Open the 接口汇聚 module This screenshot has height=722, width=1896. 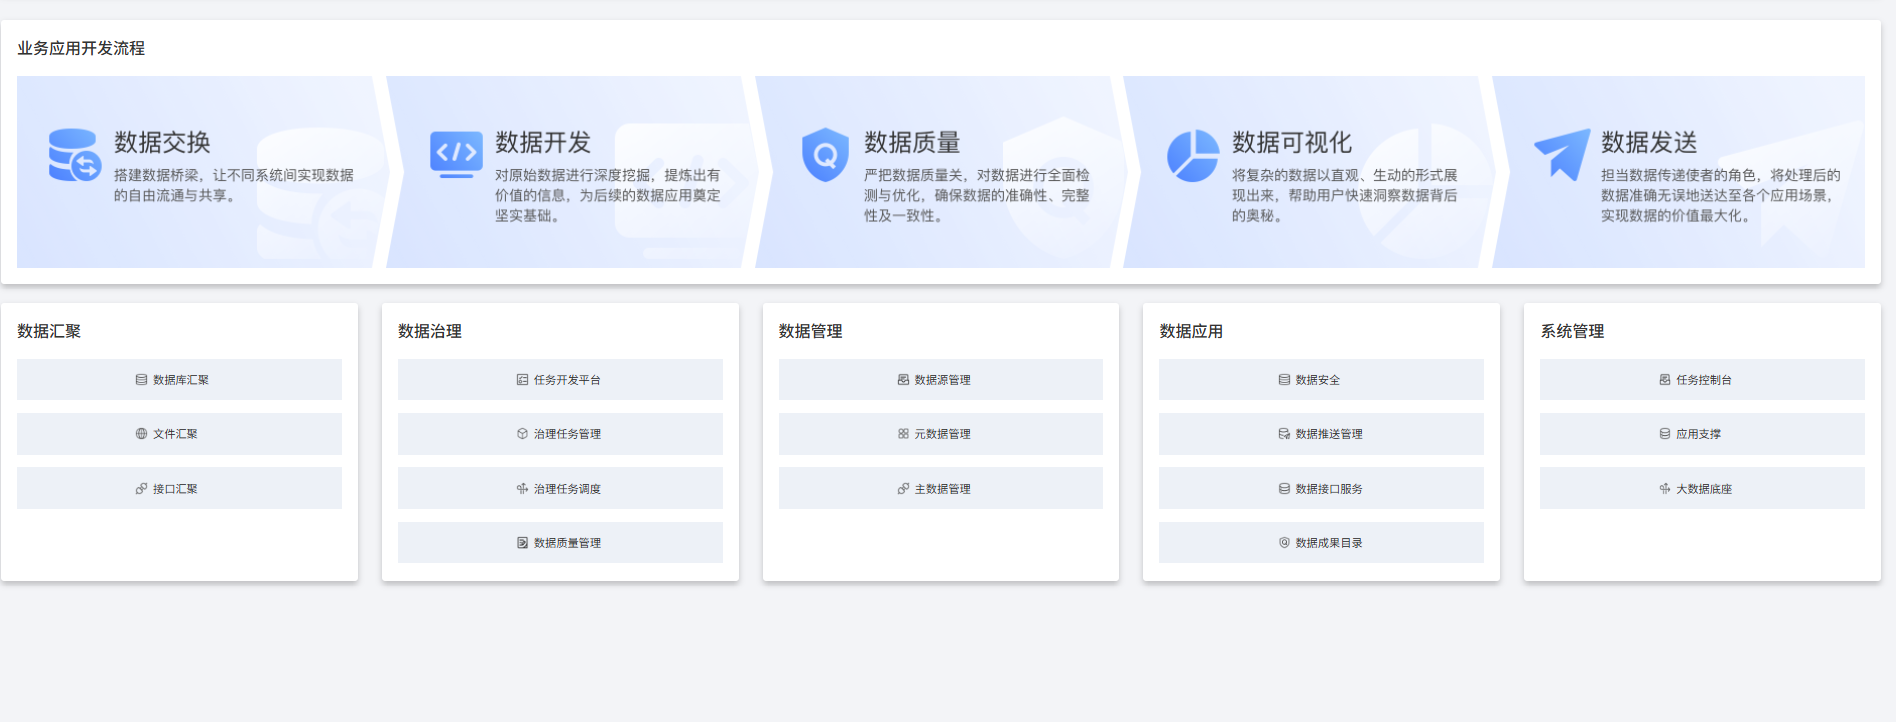pos(179,488)
